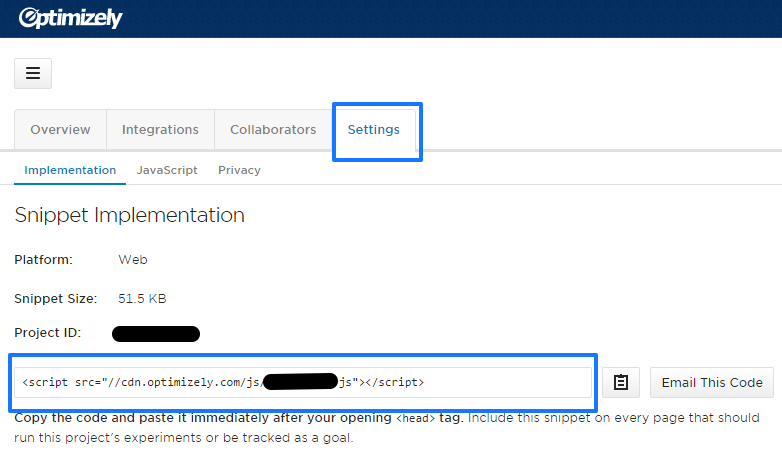Click the Web platform value
This screenshot has width=782, height=460.
click(x=133, y=260)
